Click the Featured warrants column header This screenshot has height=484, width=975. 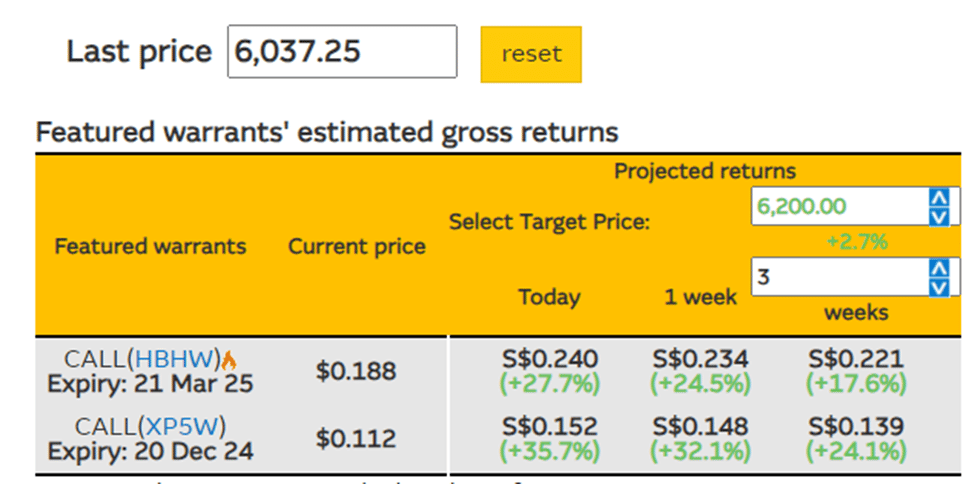point(150,246)
